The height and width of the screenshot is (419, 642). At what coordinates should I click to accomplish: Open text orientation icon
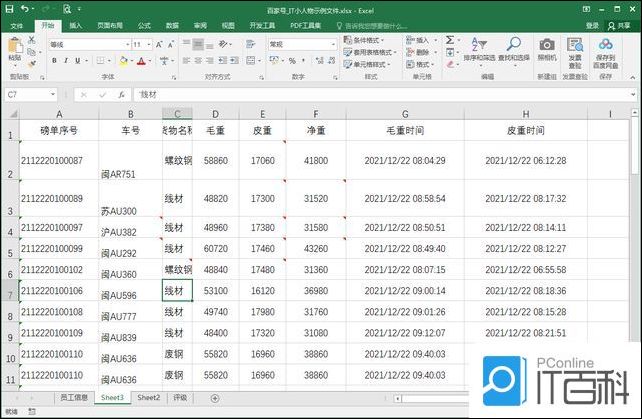pos(223,44)
